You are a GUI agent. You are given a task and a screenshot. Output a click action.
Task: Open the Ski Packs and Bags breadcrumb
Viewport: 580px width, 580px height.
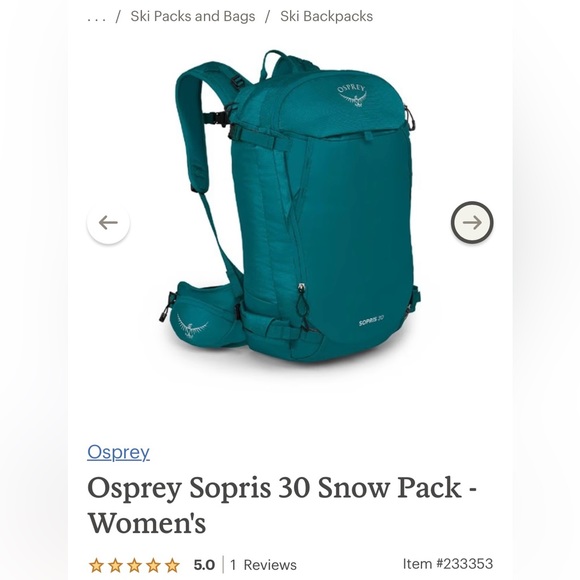click(x=193, y=16)
